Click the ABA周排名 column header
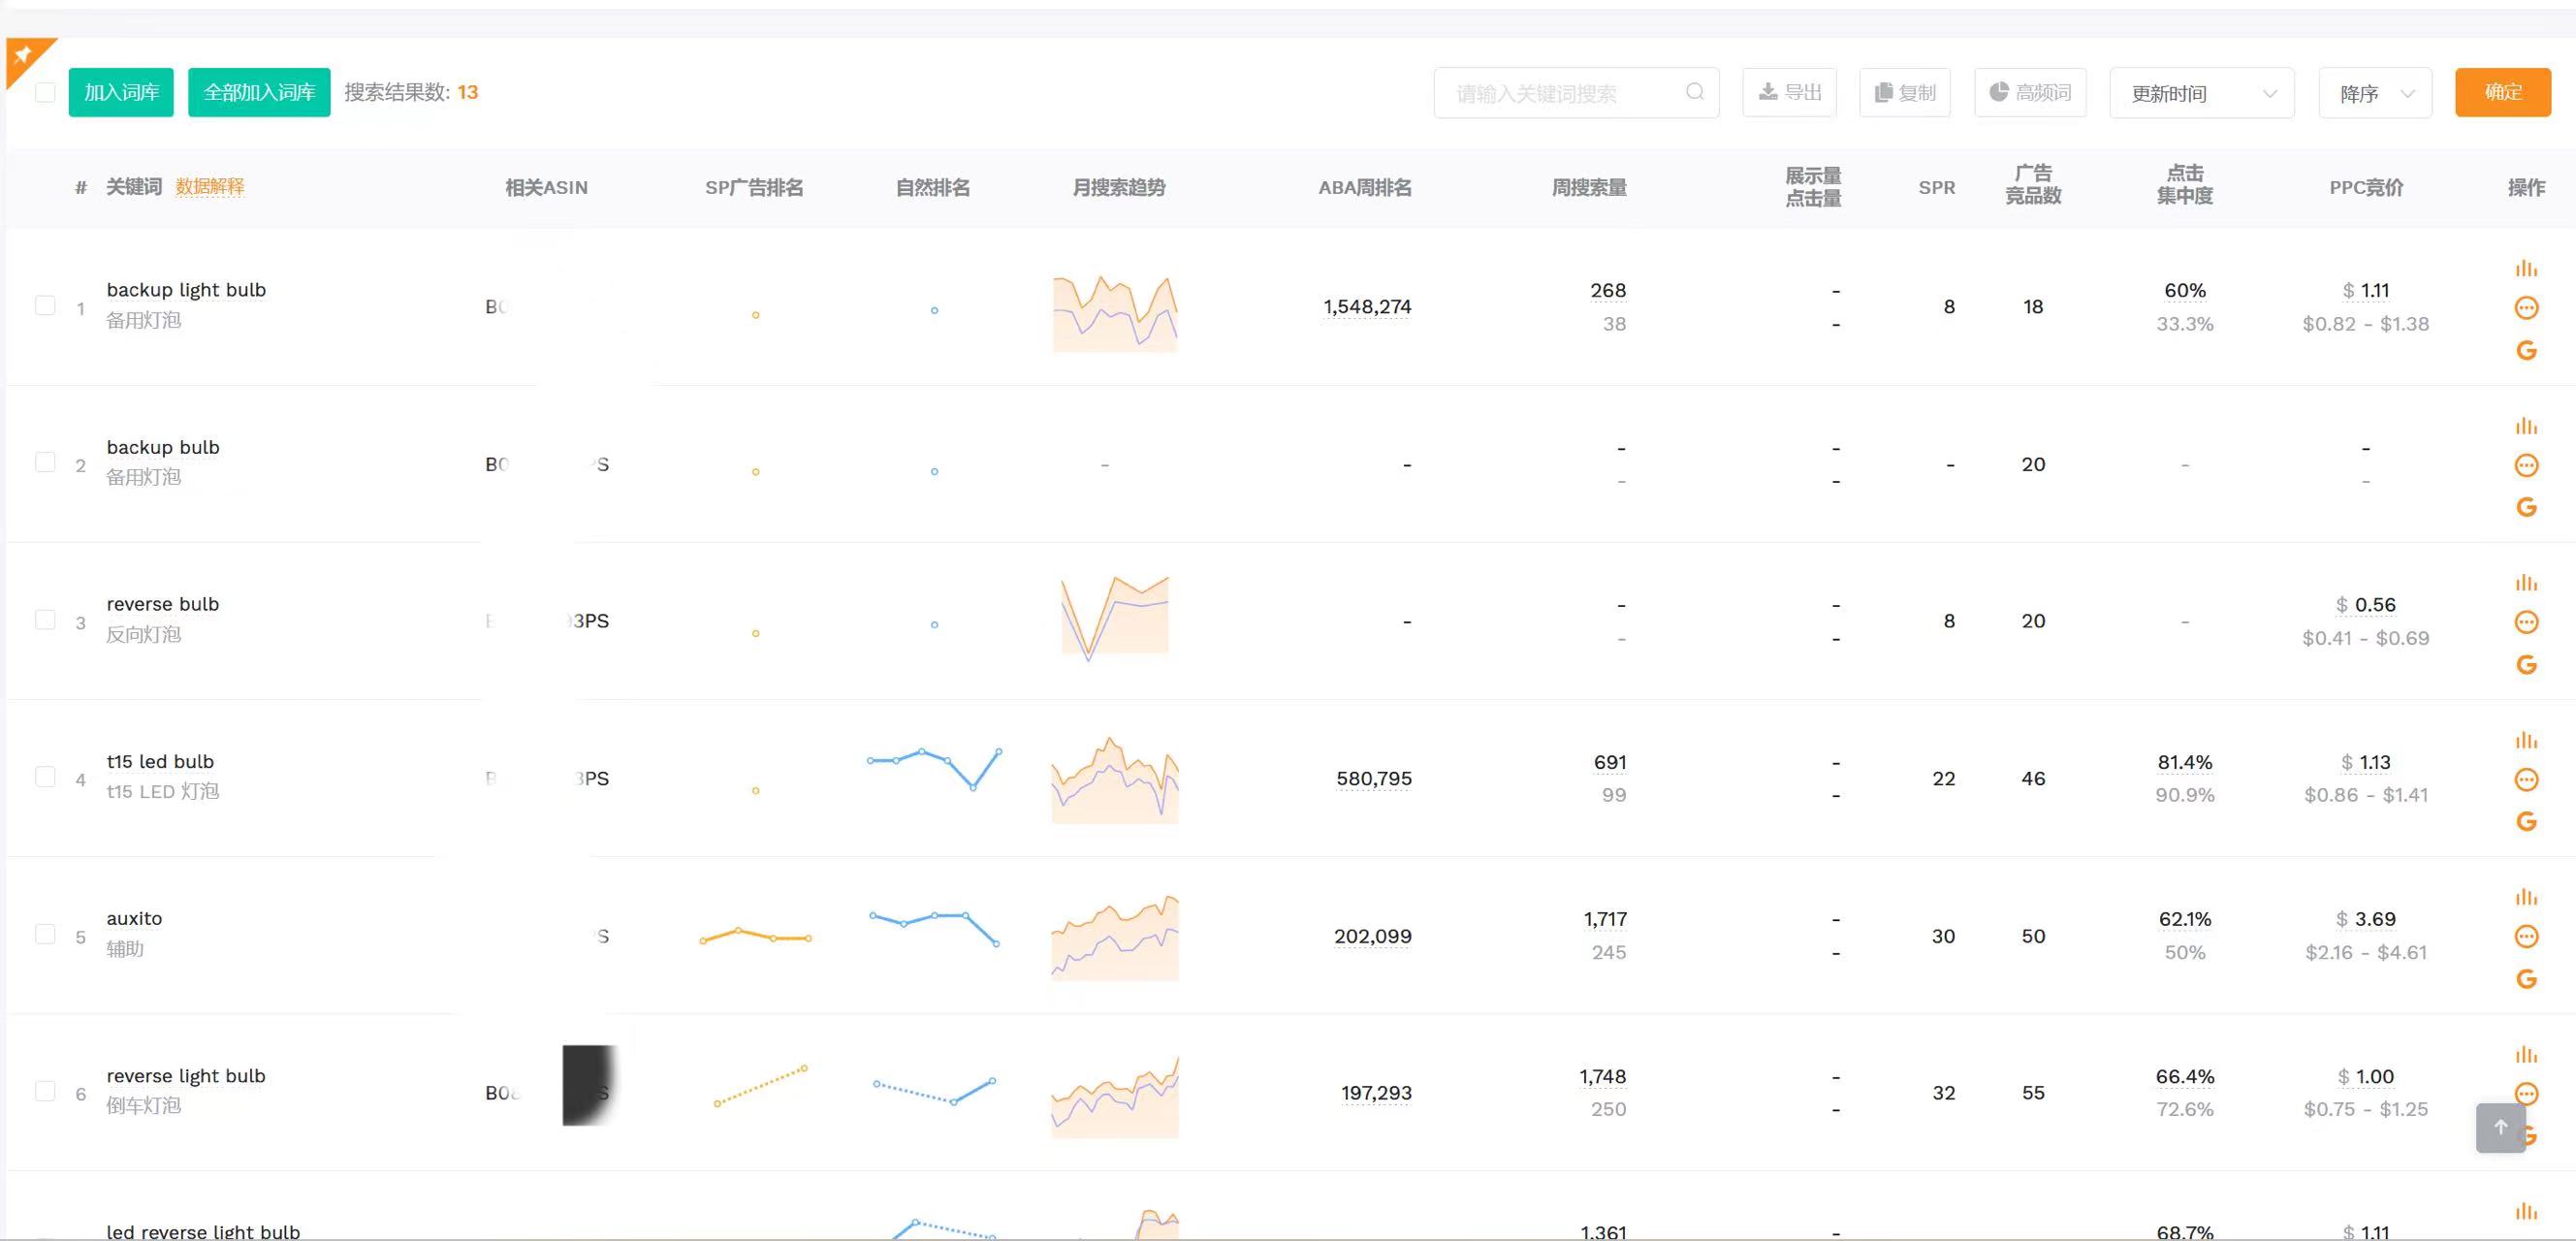The width and height of the screenshot is (2576, 1241). 1364,187
